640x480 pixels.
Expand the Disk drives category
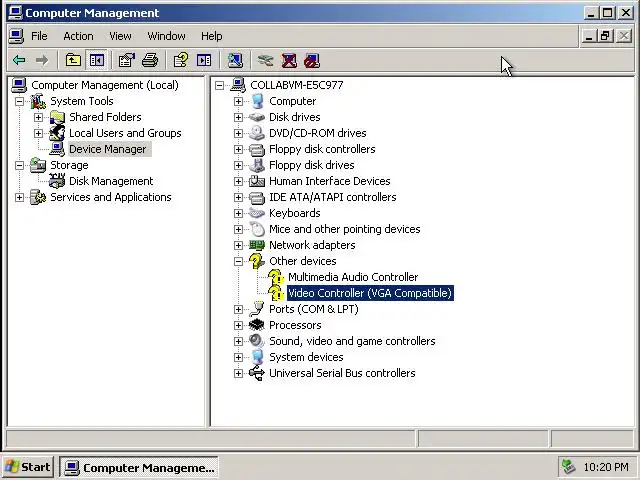[x=238, y=117]
